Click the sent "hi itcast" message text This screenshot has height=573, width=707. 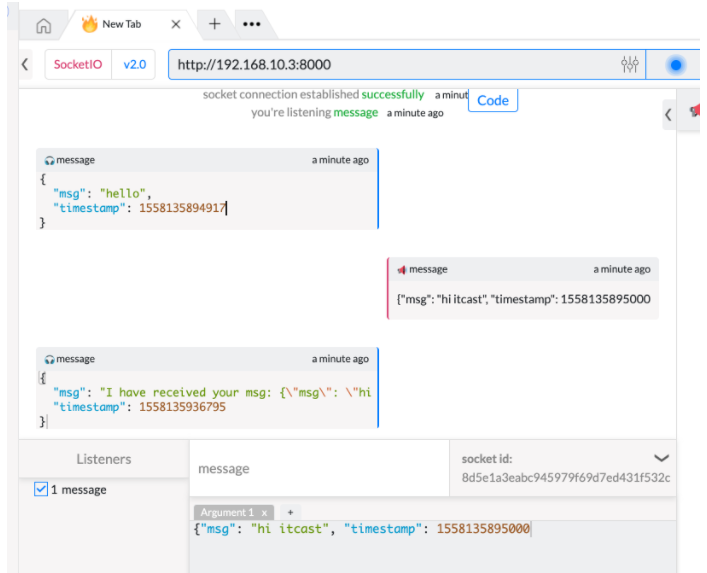pyautogui.click(x=523, y=299)
